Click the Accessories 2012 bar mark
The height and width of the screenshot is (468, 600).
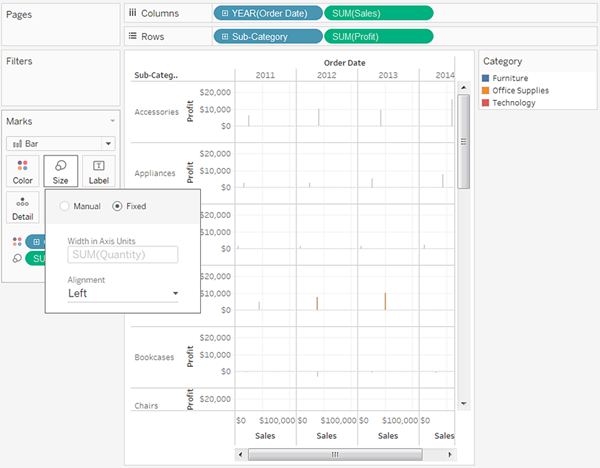coord(318,117)
